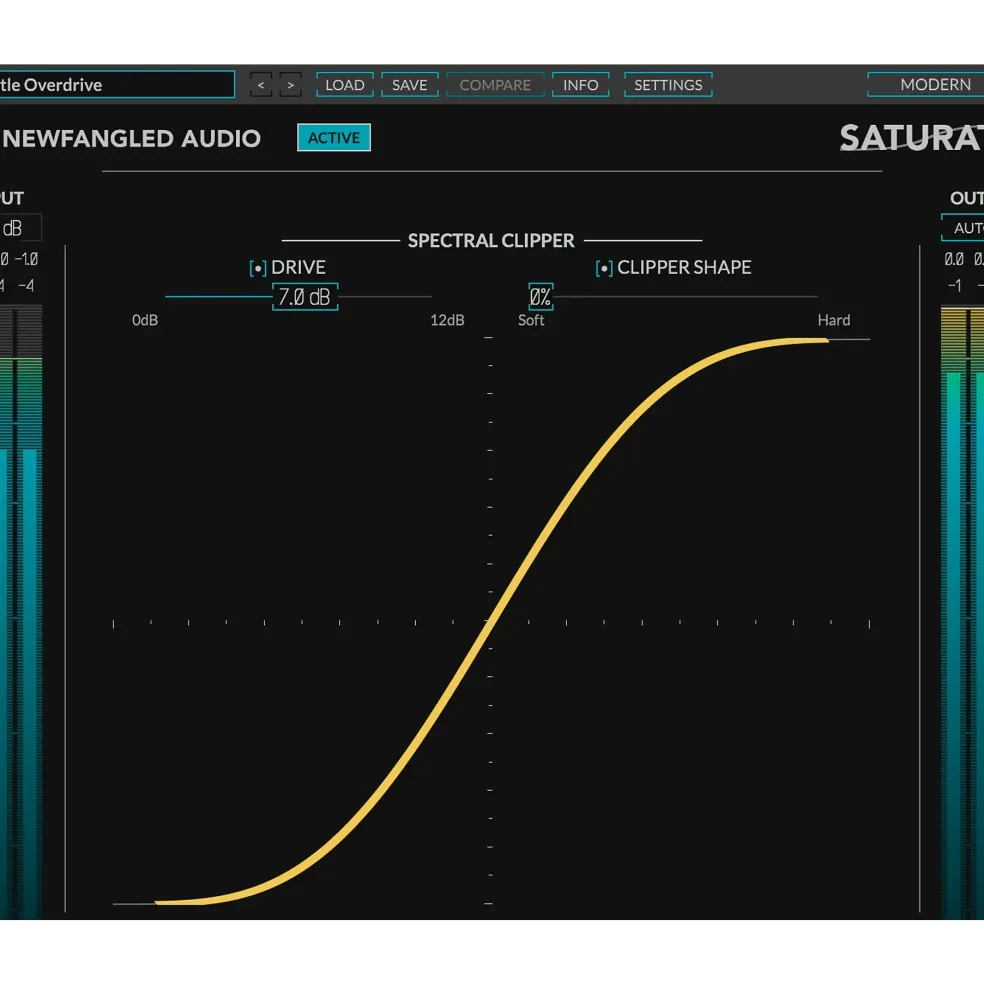The image size is (984, 985).
Task: Click the SAVE preset button
Action: point(410,85)
